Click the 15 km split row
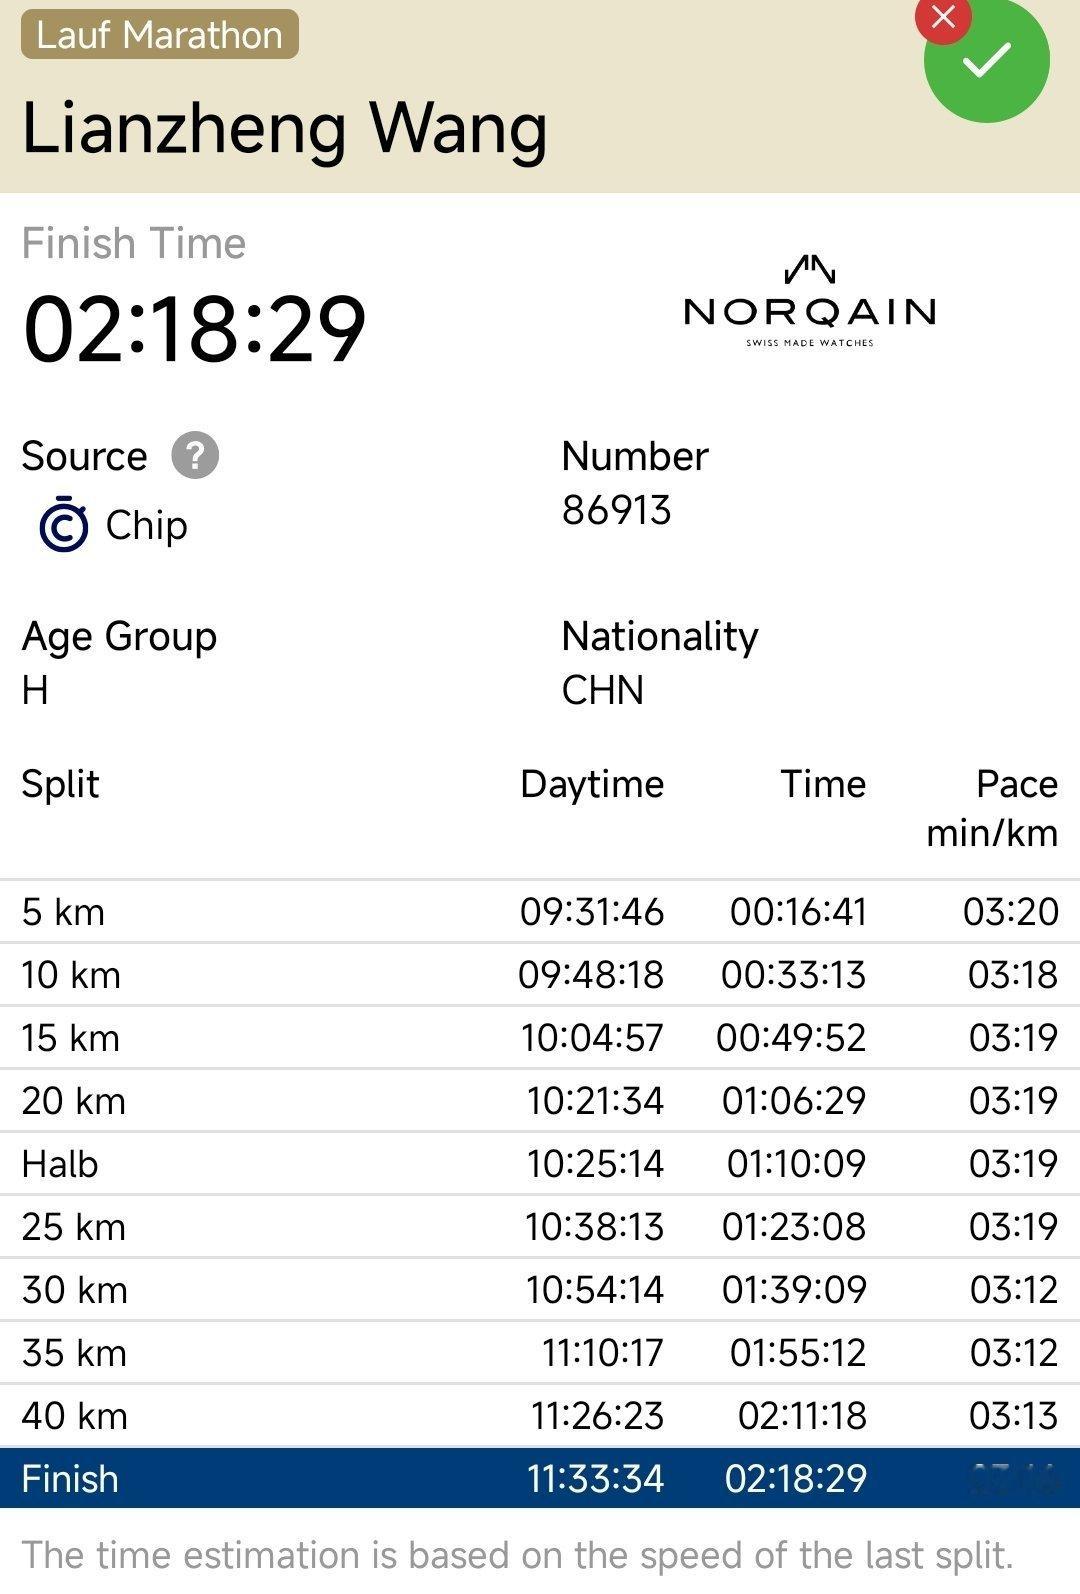Screen dimensions: 1080x1594 [540, 1038]
